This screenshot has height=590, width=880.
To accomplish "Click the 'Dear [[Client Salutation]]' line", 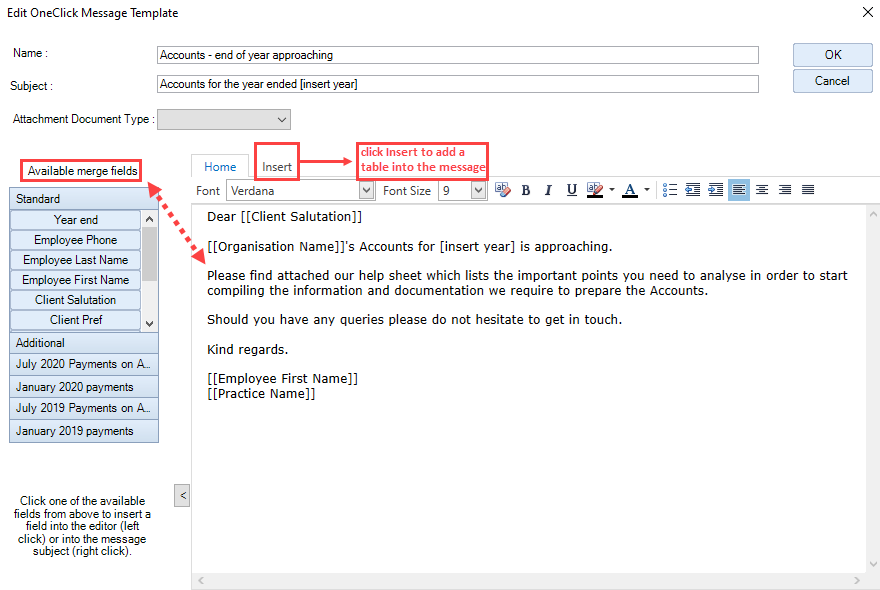I will (x=285, y=217).
